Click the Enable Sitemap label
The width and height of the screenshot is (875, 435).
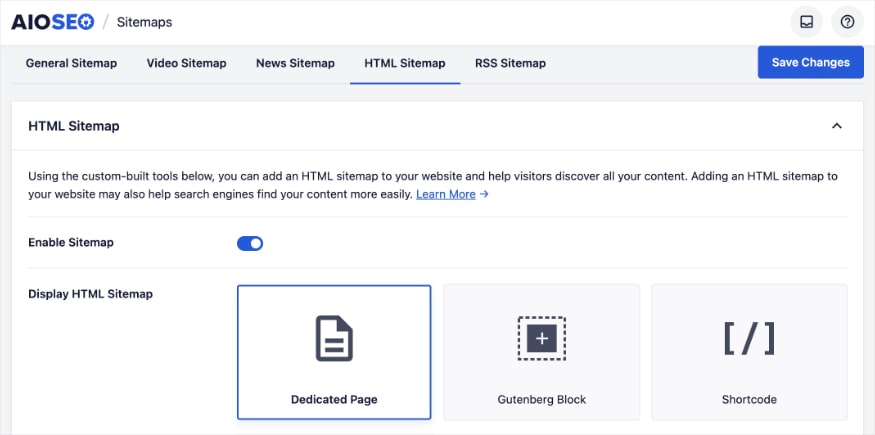point(71,243)
